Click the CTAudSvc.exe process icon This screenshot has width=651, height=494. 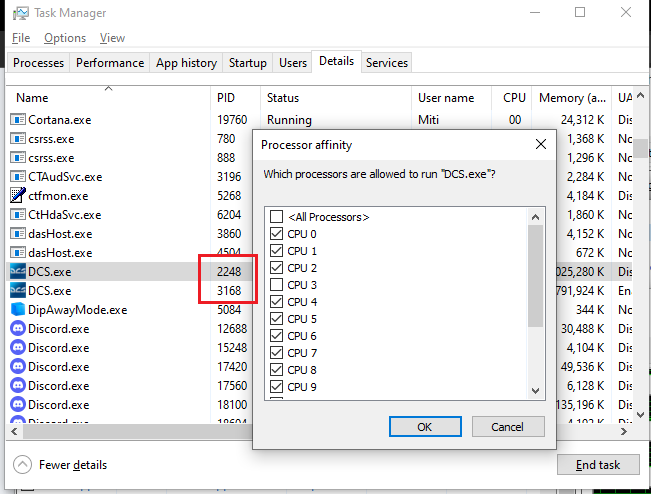18,177
